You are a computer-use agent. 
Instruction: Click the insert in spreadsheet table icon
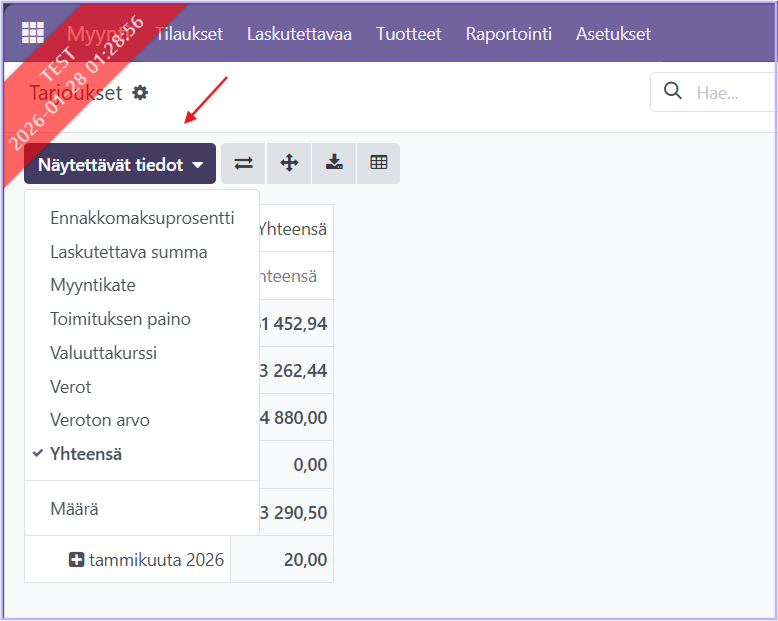point(378,163)
